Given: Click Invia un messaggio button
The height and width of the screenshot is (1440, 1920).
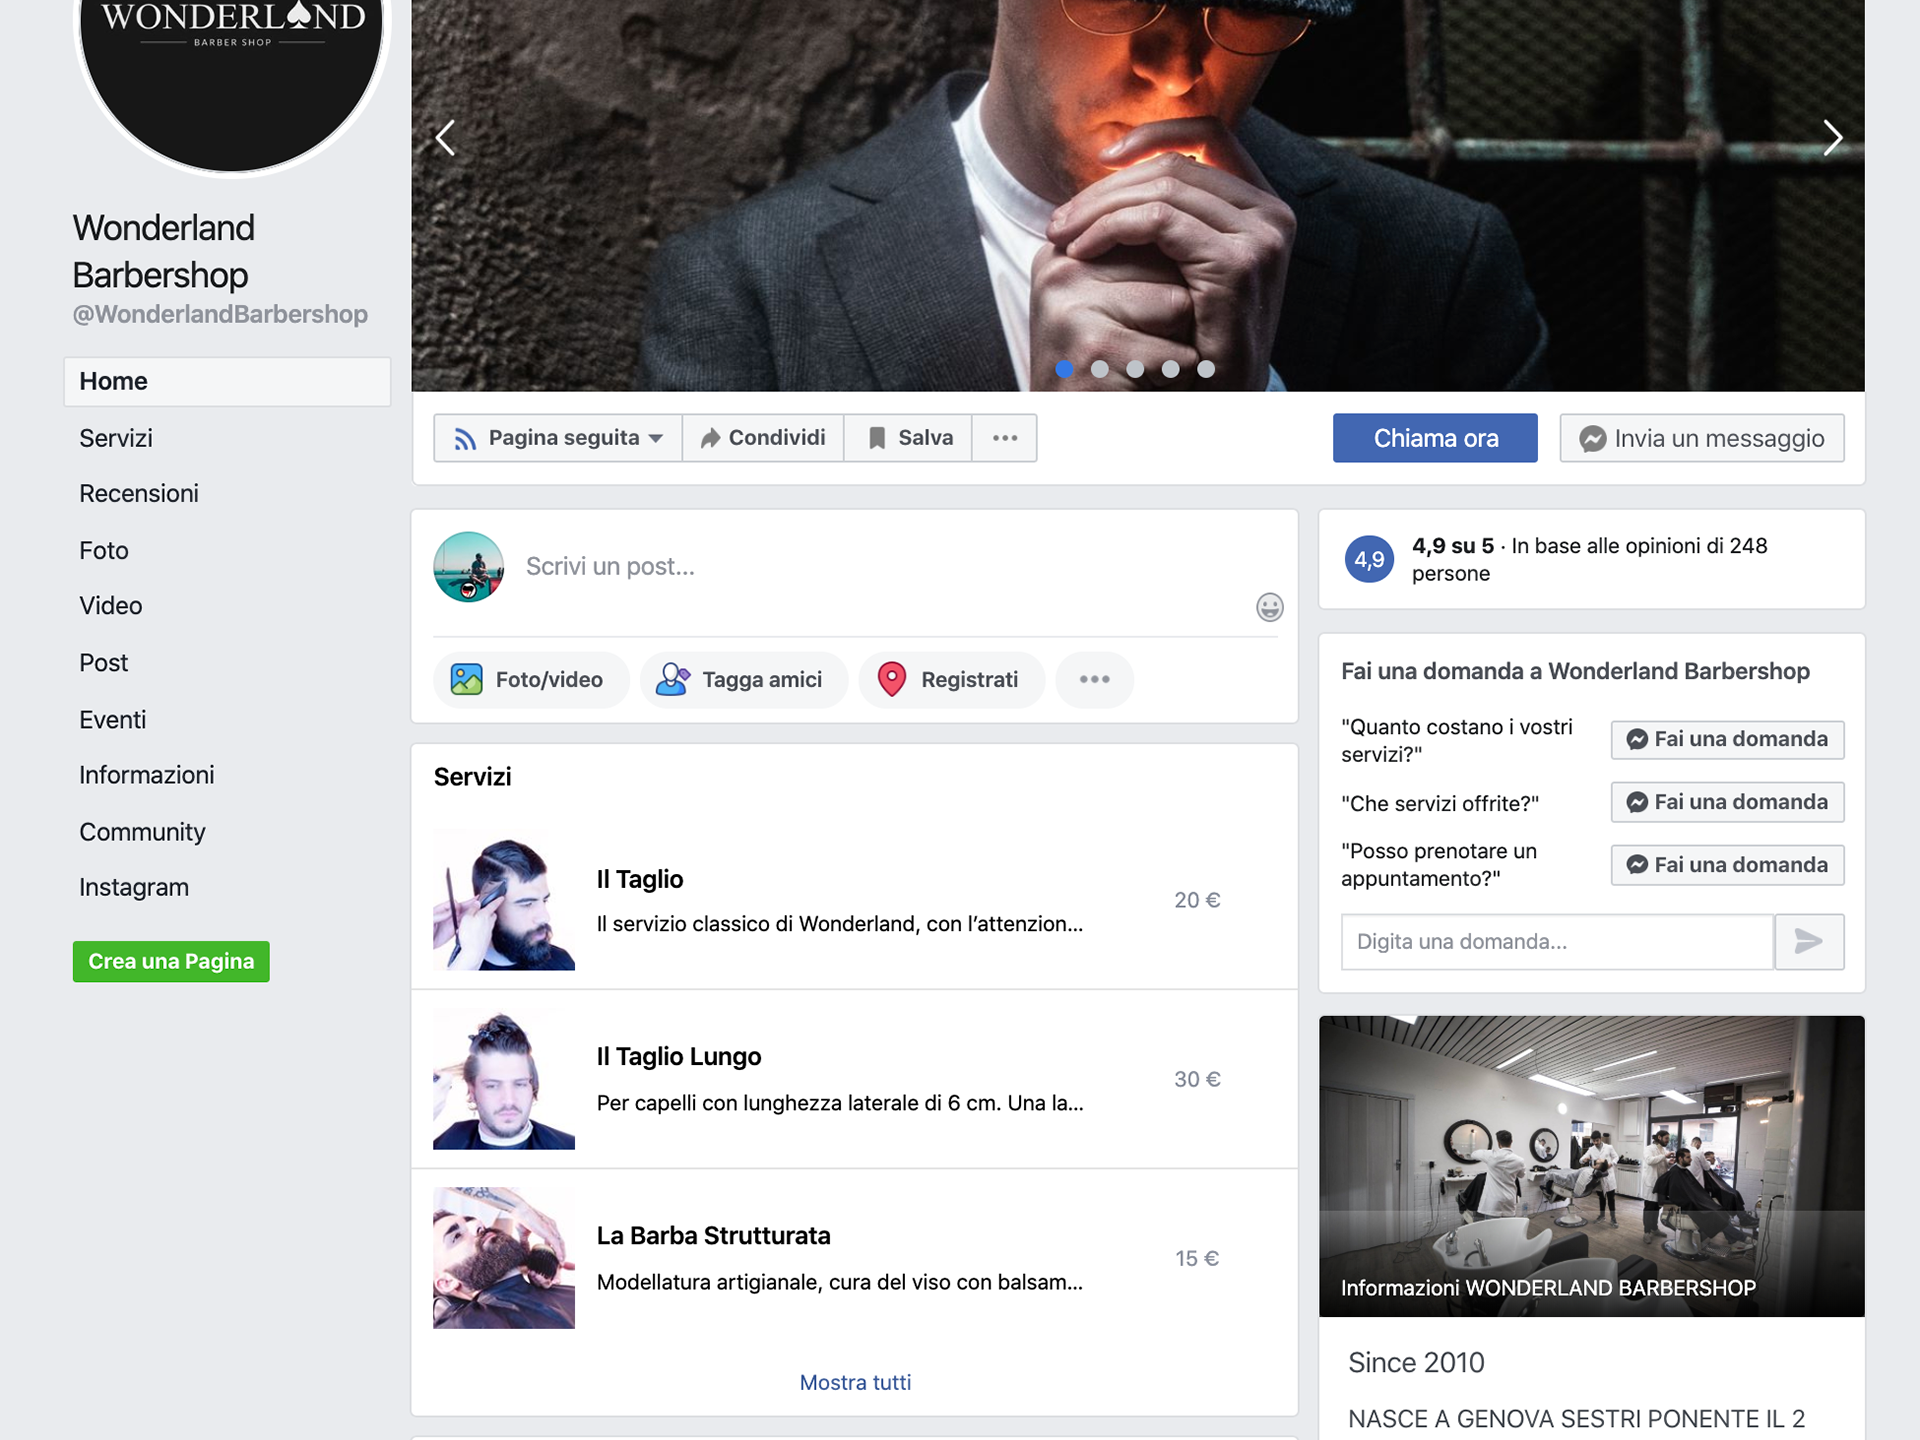Looking at the screenshot, I should pos(1702,438).
